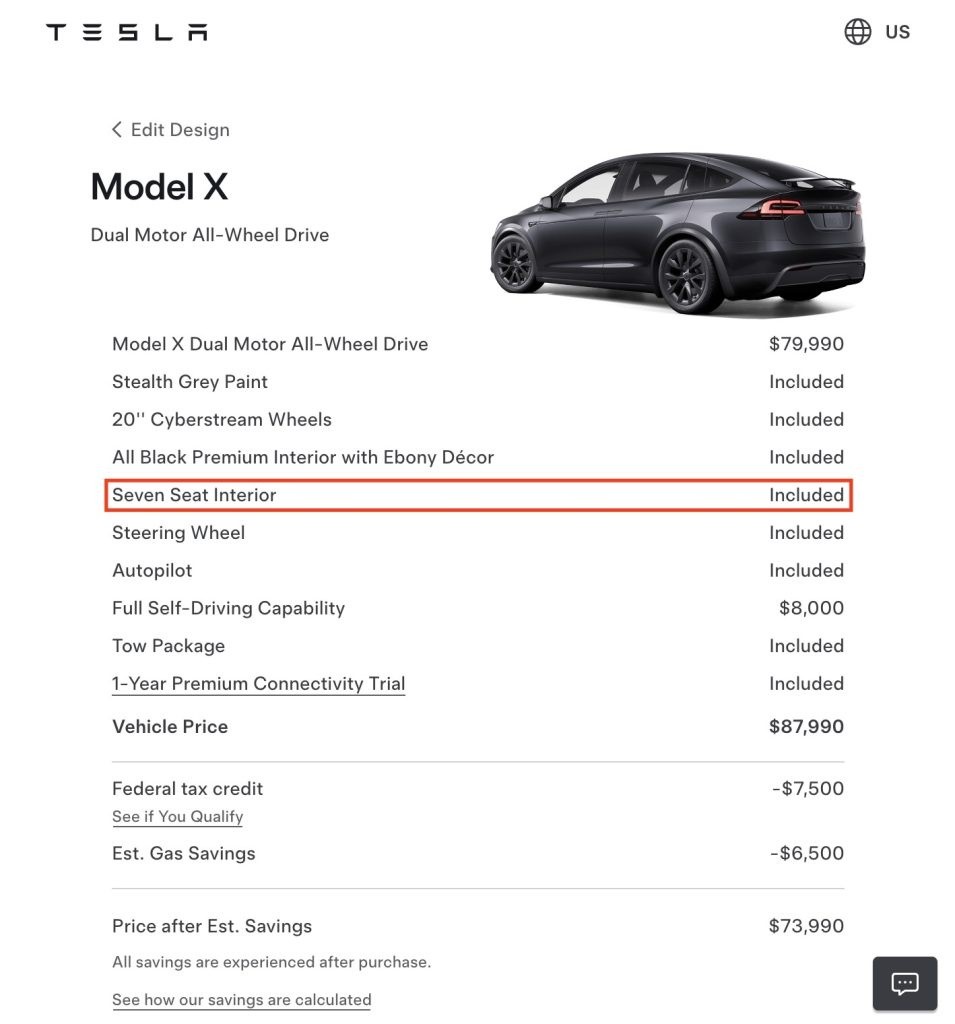Viewport: 955px width, 1024px height.
Task: Click the Est. Gas Savings label
Action: pyautogui.click(x=183, y=854)
